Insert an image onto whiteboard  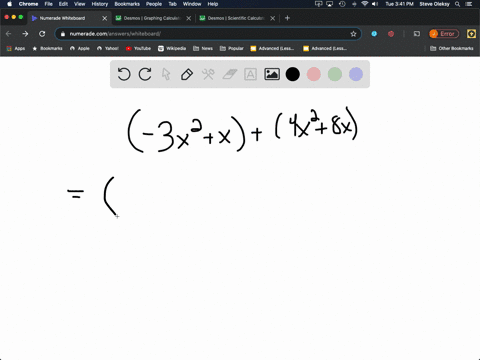click(272, 74)
